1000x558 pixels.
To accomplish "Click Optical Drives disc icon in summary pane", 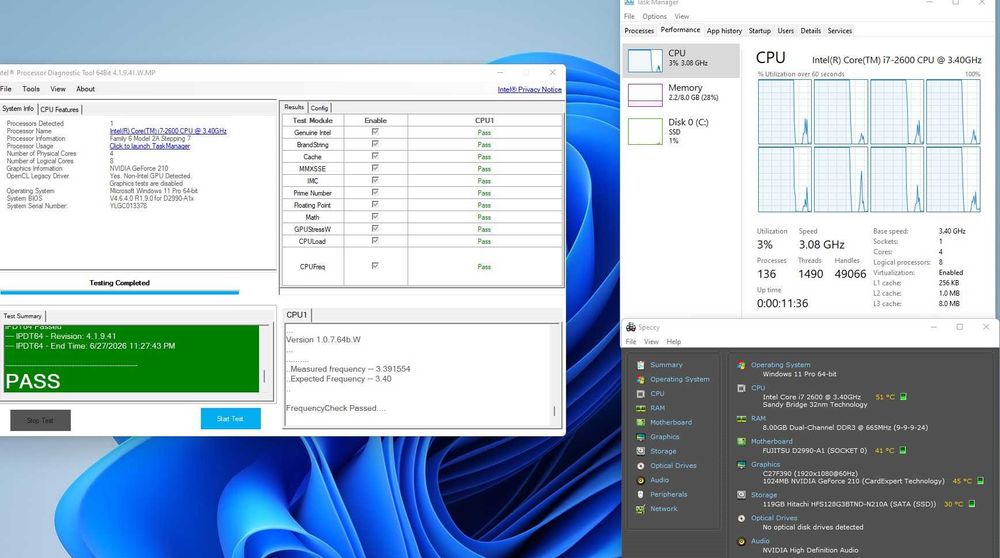I will (x=741, y=518).
